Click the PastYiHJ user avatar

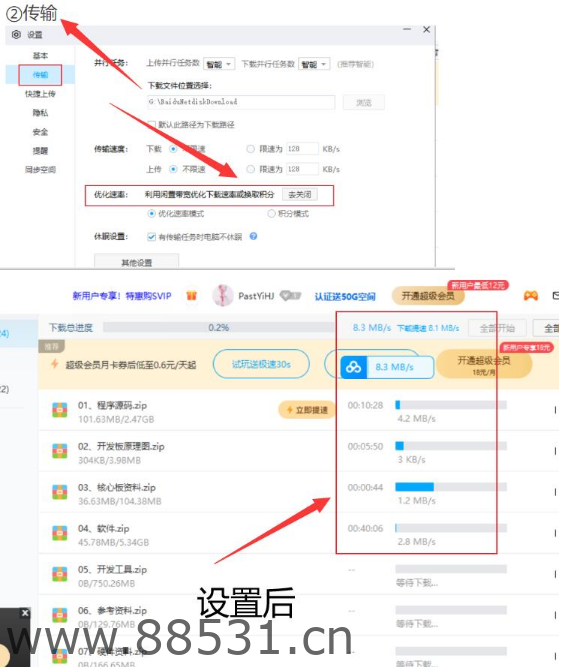pos(223,295)
